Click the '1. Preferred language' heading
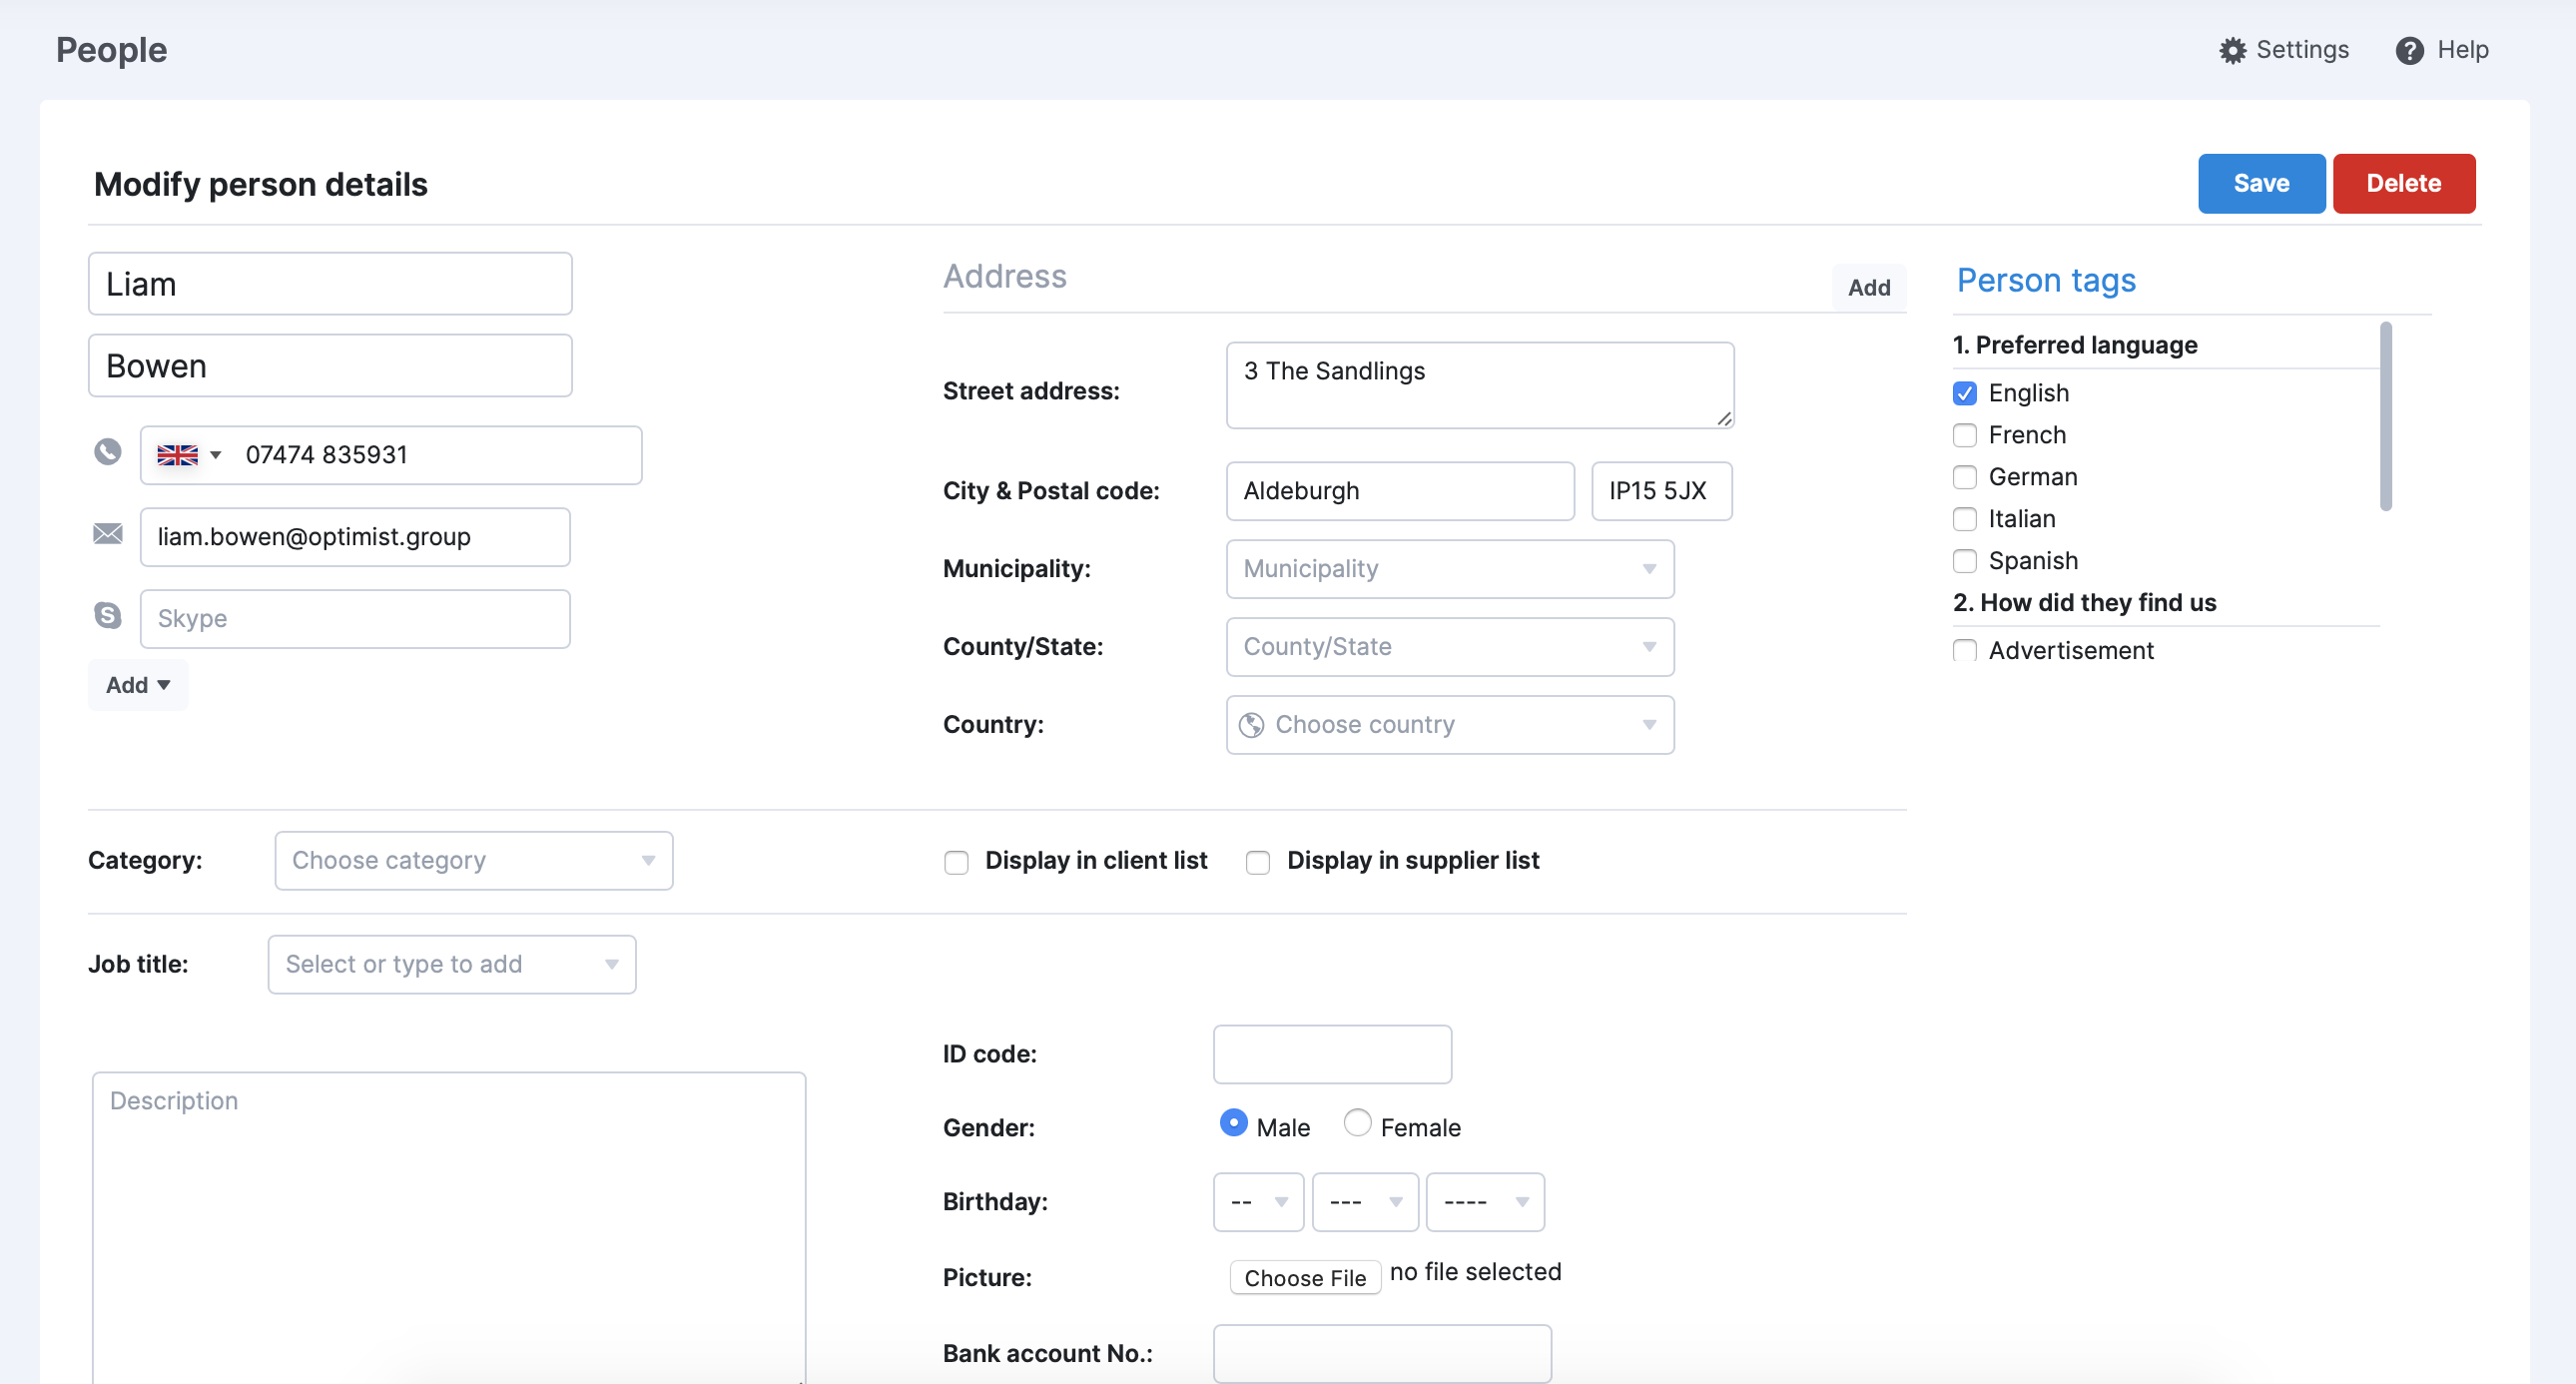 2075,345
